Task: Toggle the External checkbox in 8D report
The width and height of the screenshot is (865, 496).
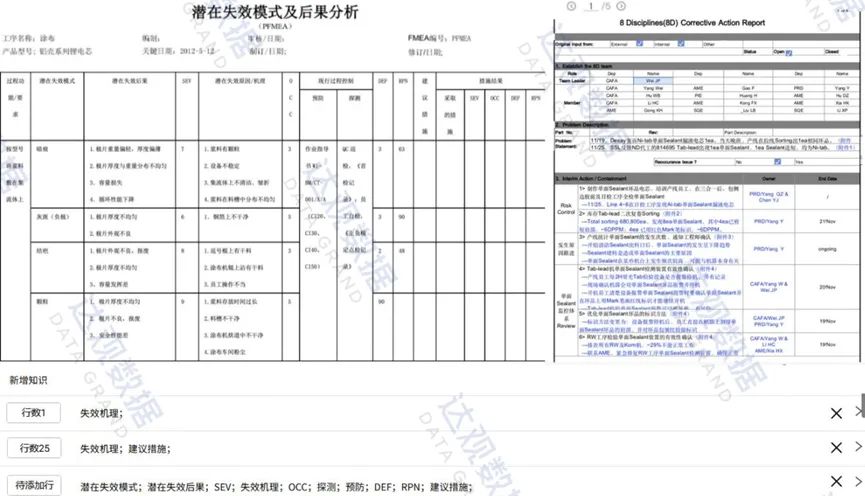Action: click(639, 43)
